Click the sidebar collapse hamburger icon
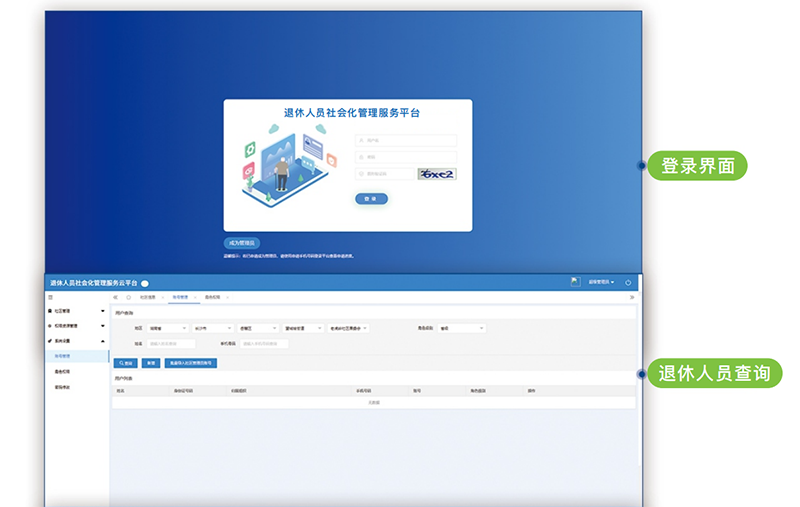The width and height of the screenshot is (800, 507). click(x=51, y=297)
